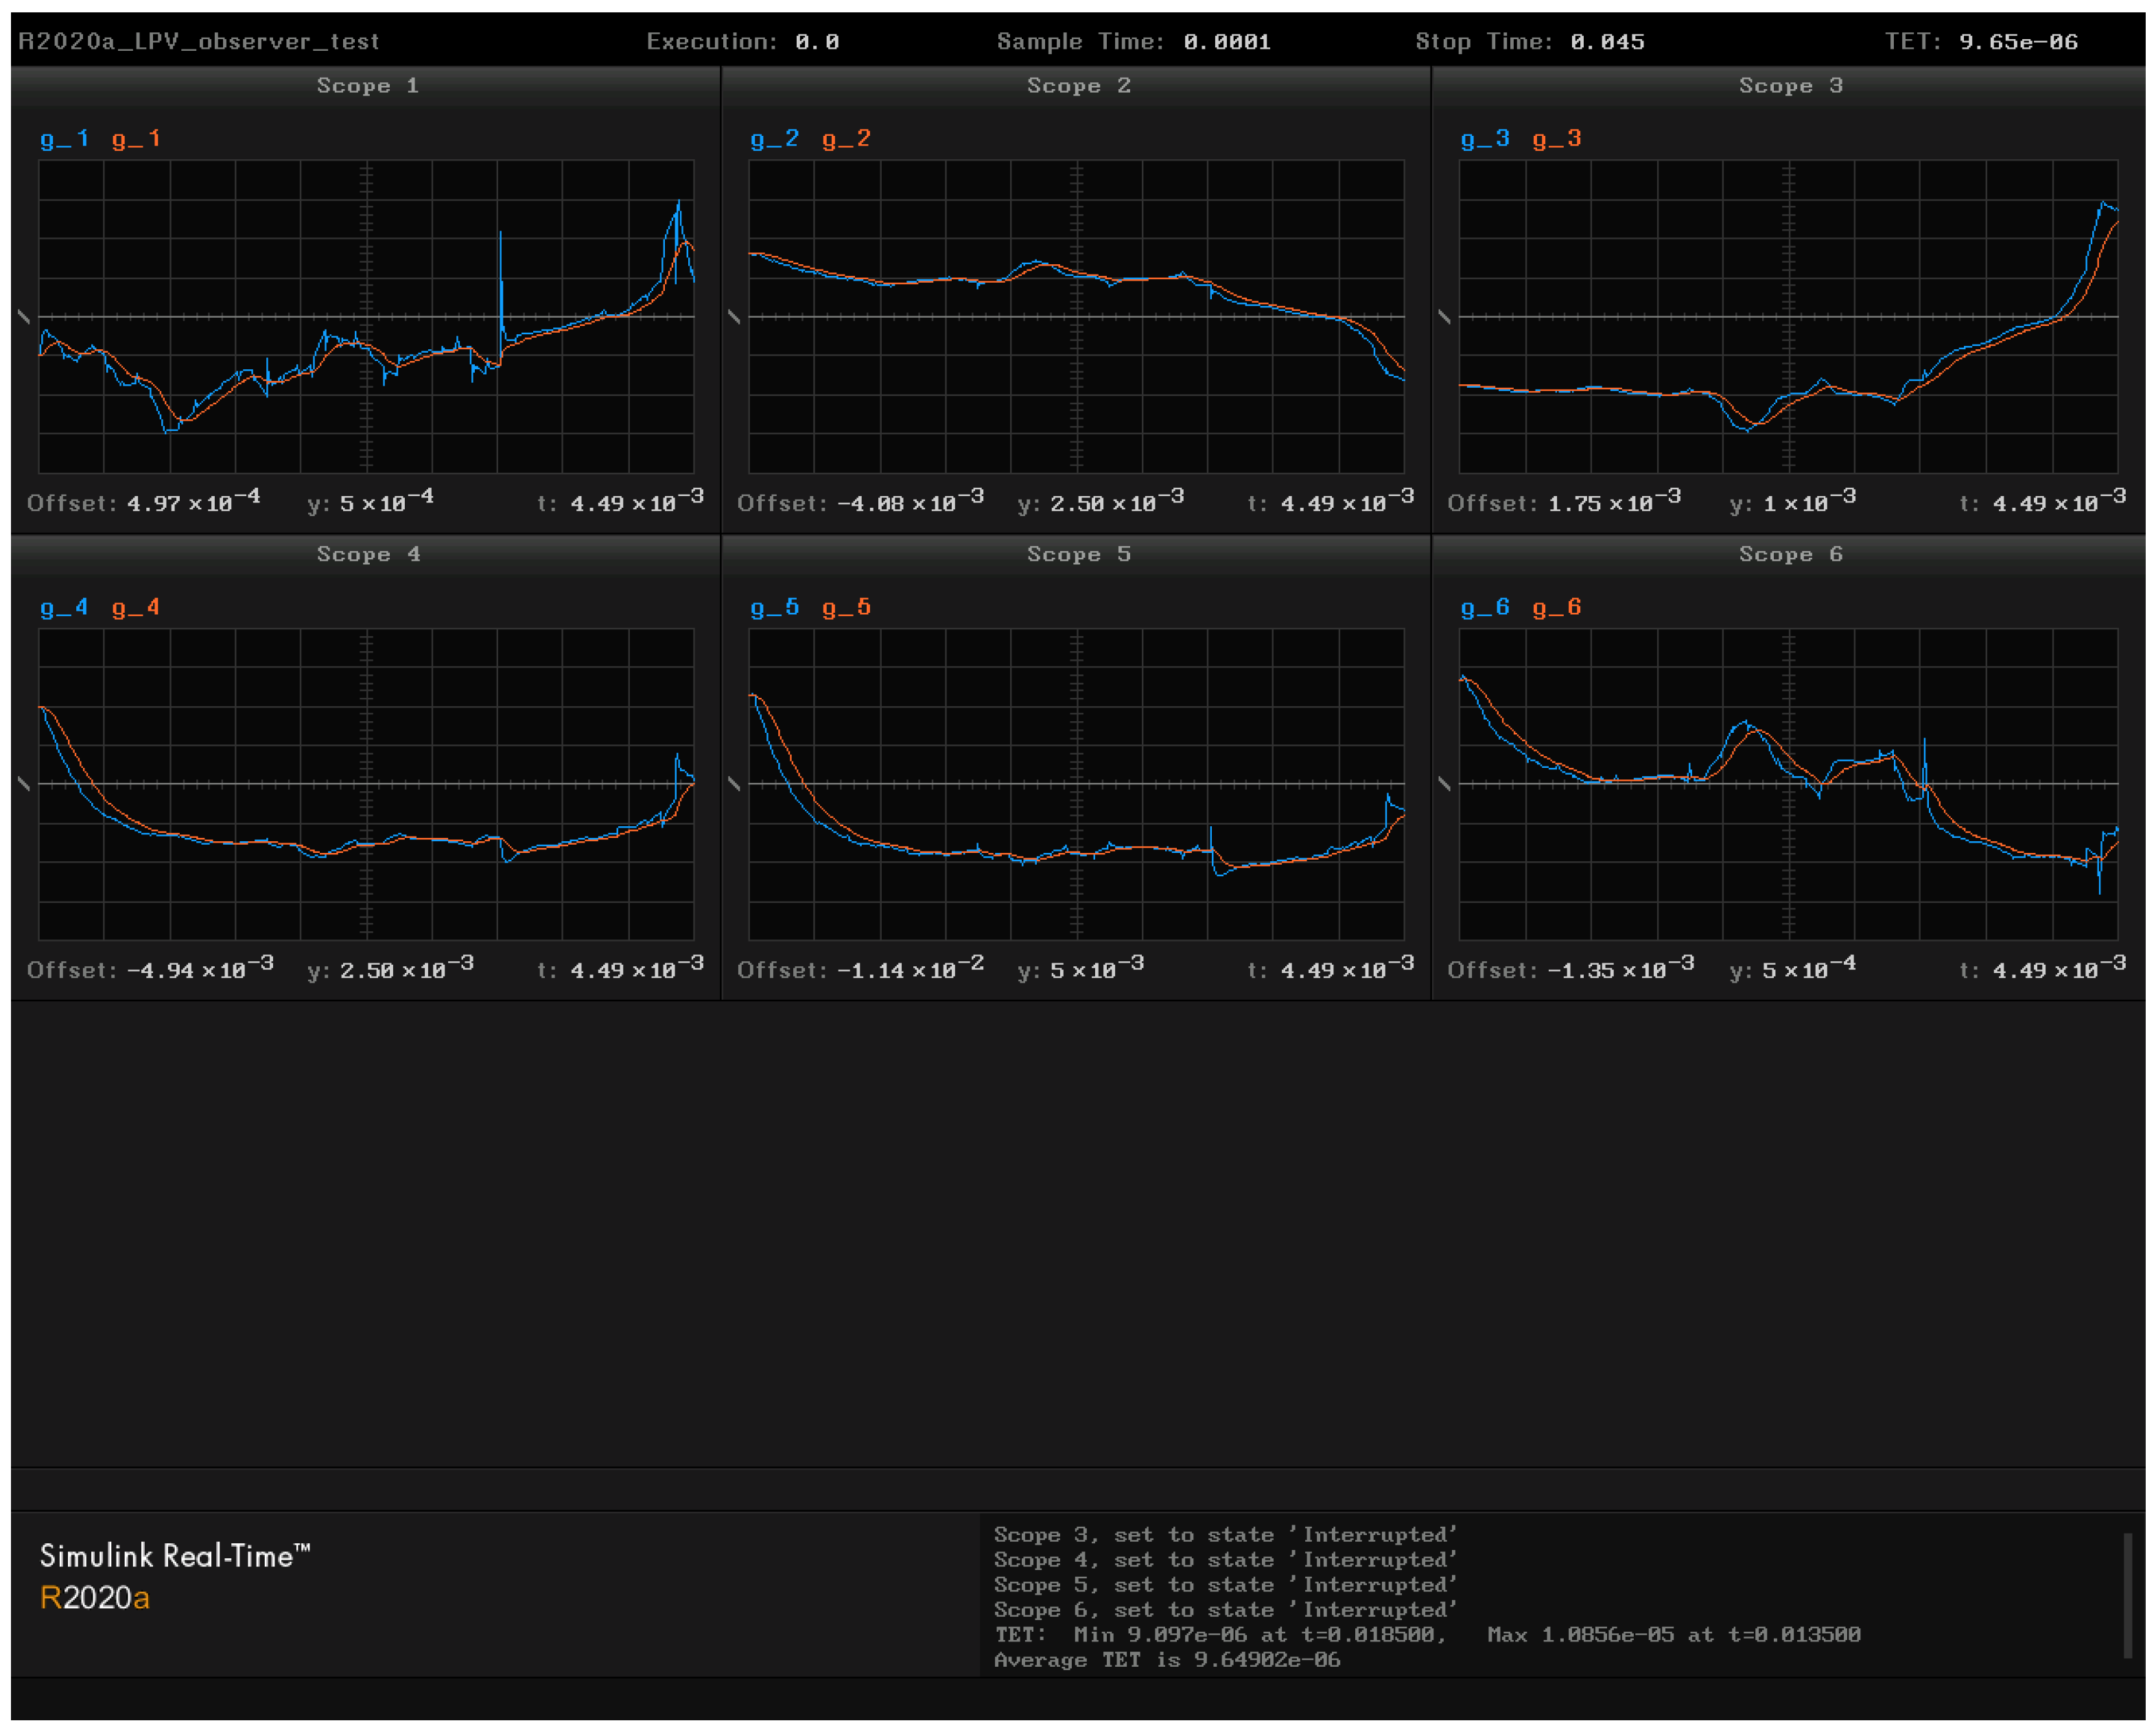Click the Stop Time value 0.045
The height and width of the screenshot is (1734, 2156).
point(1607,42)
